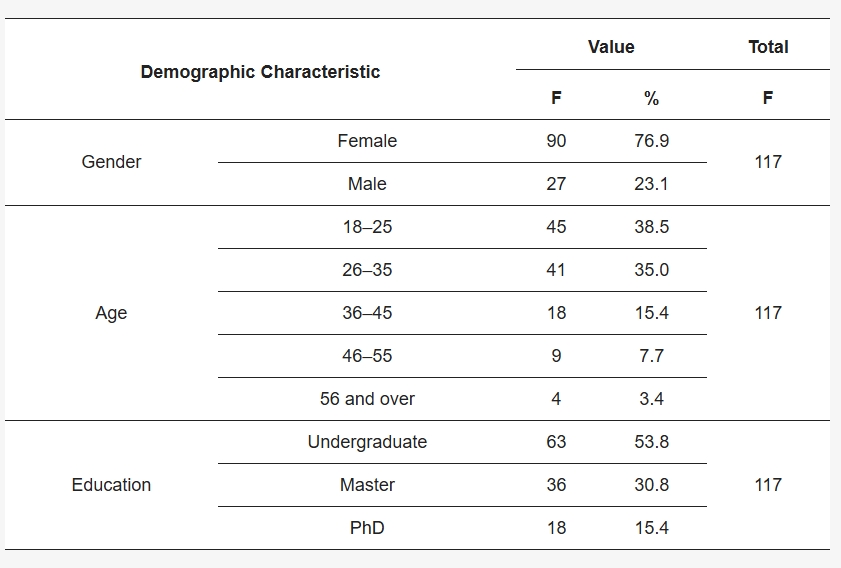Click the Education row label
This screenshot has height=568, width=841.
[x=111, y=485]
